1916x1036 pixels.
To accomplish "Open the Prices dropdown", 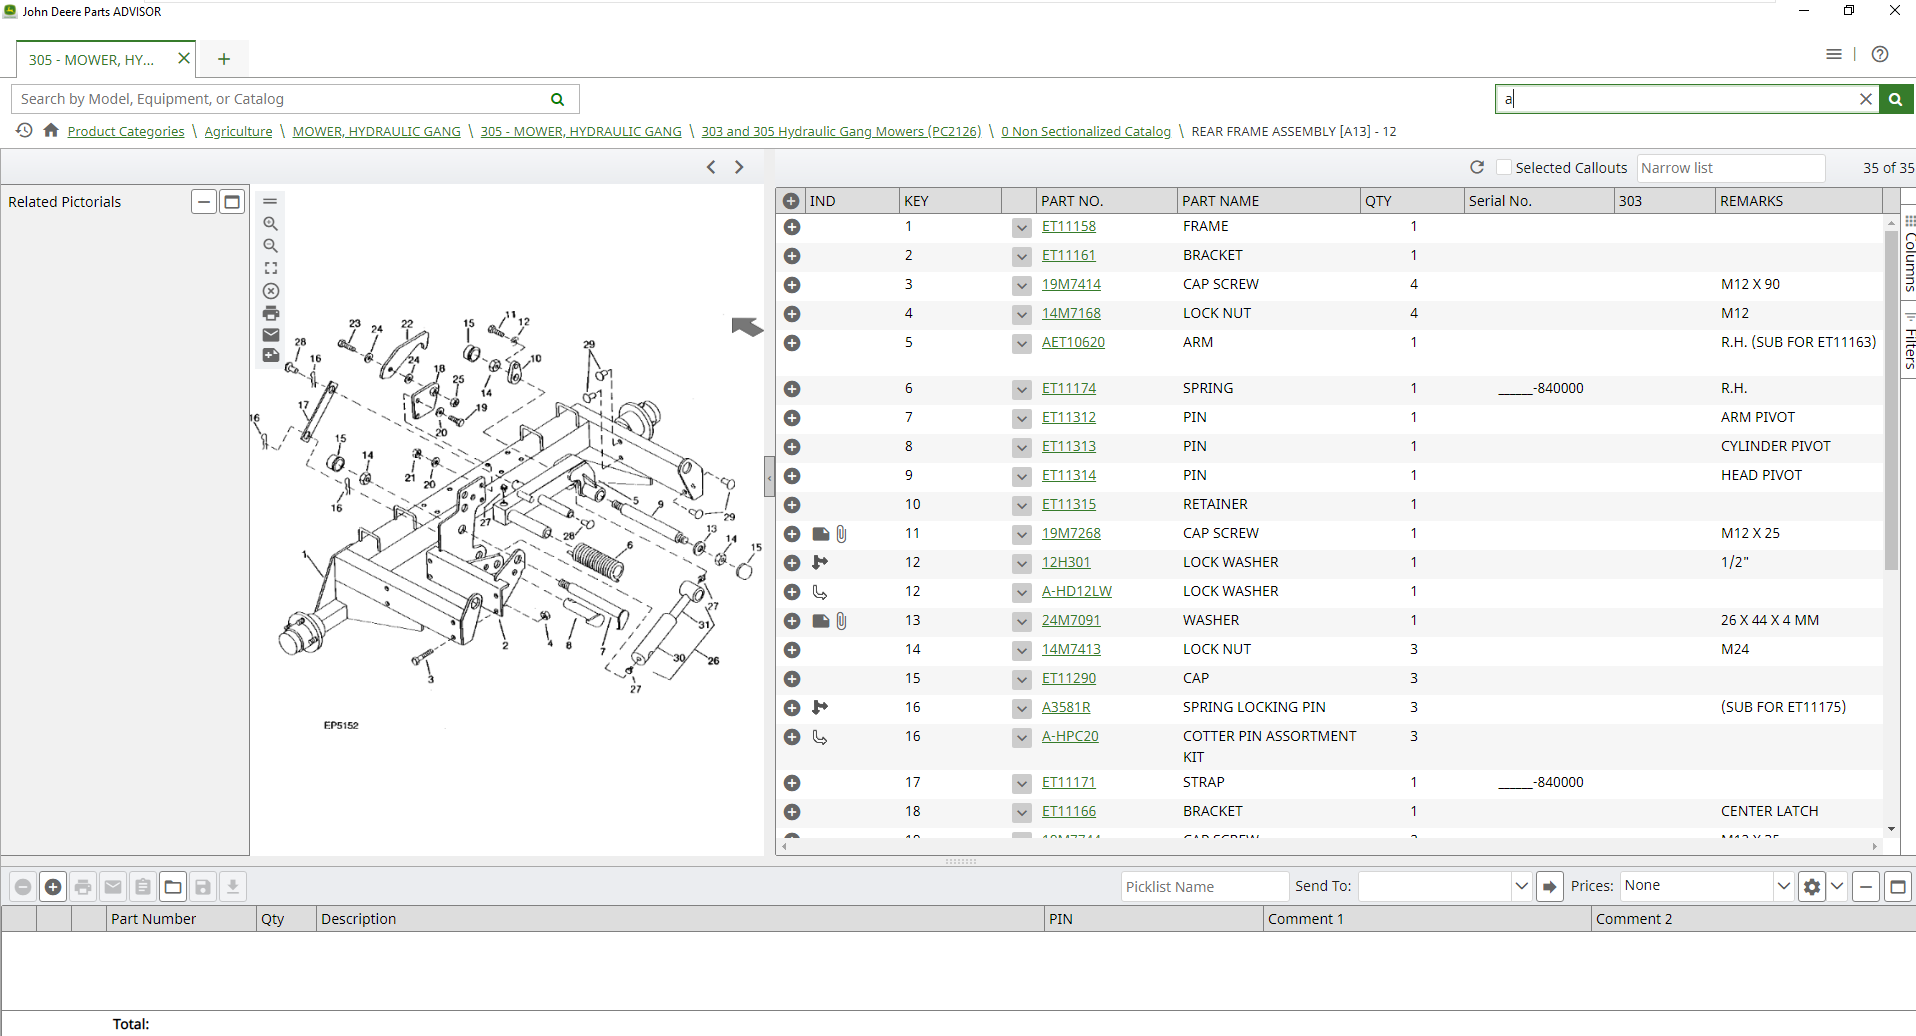I will click(1782, 886).
